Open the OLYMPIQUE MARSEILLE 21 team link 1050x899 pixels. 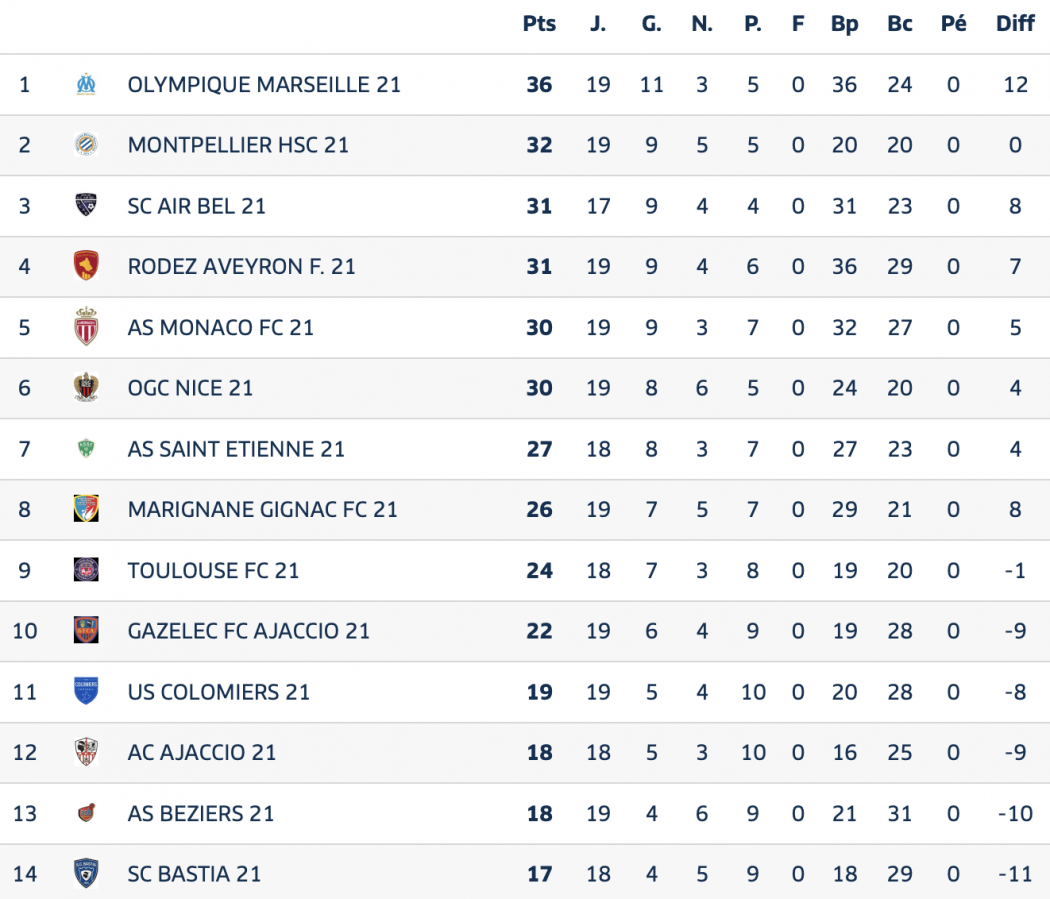(264, 85)
